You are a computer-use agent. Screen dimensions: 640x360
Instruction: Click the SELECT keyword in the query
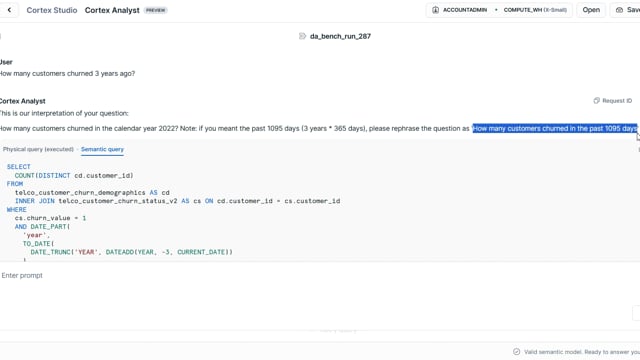tap(19, 167)
